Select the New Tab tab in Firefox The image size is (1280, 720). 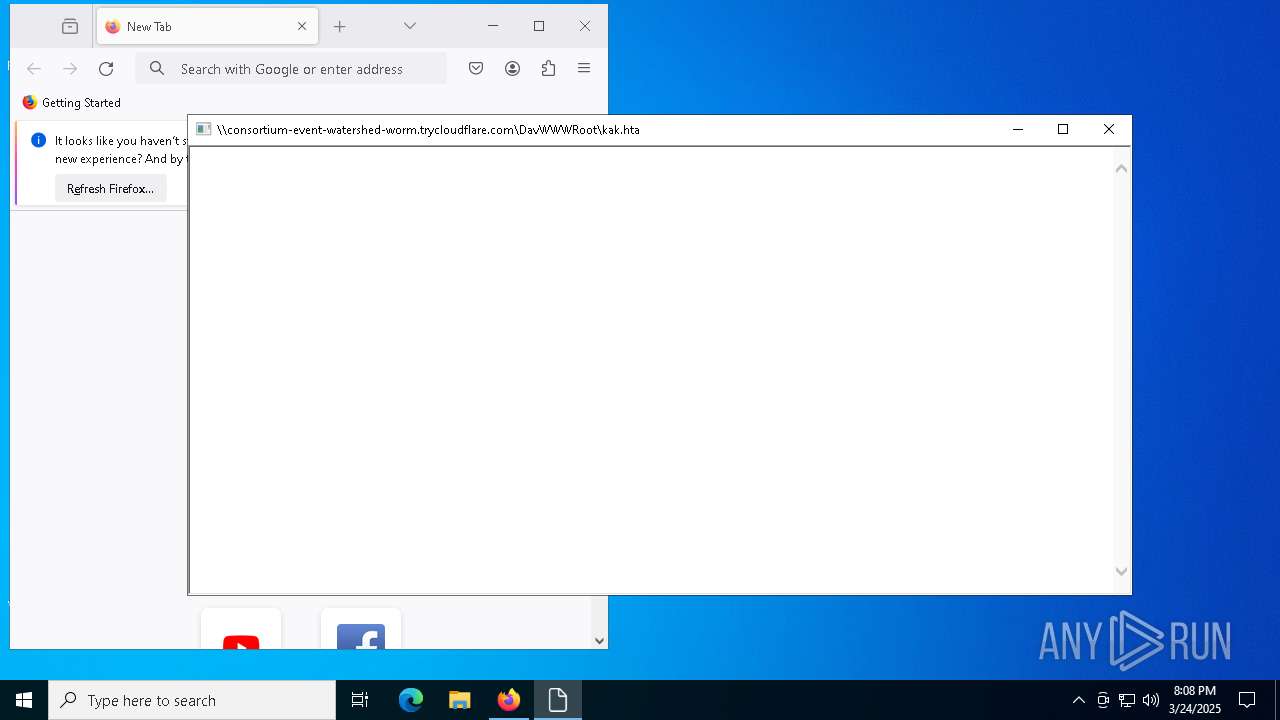tap(207, 27)
